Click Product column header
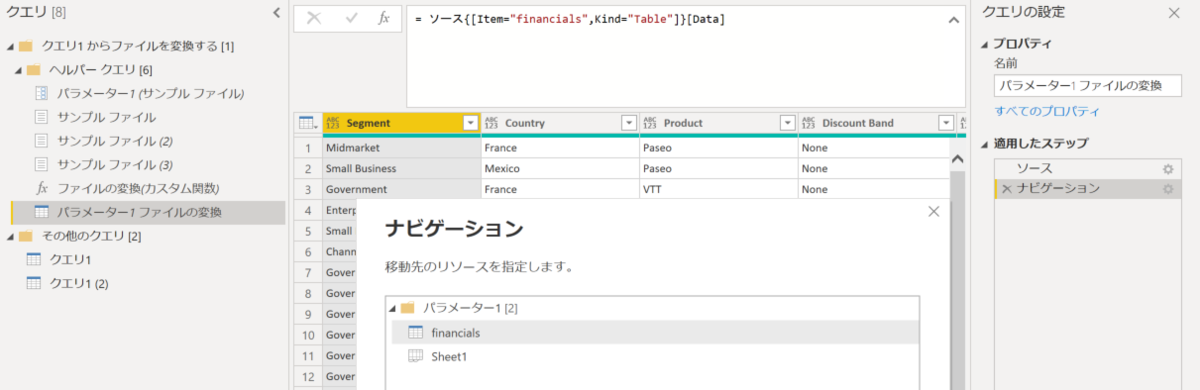The height and width of the screenshot is (390, 1200). point(718,123)
